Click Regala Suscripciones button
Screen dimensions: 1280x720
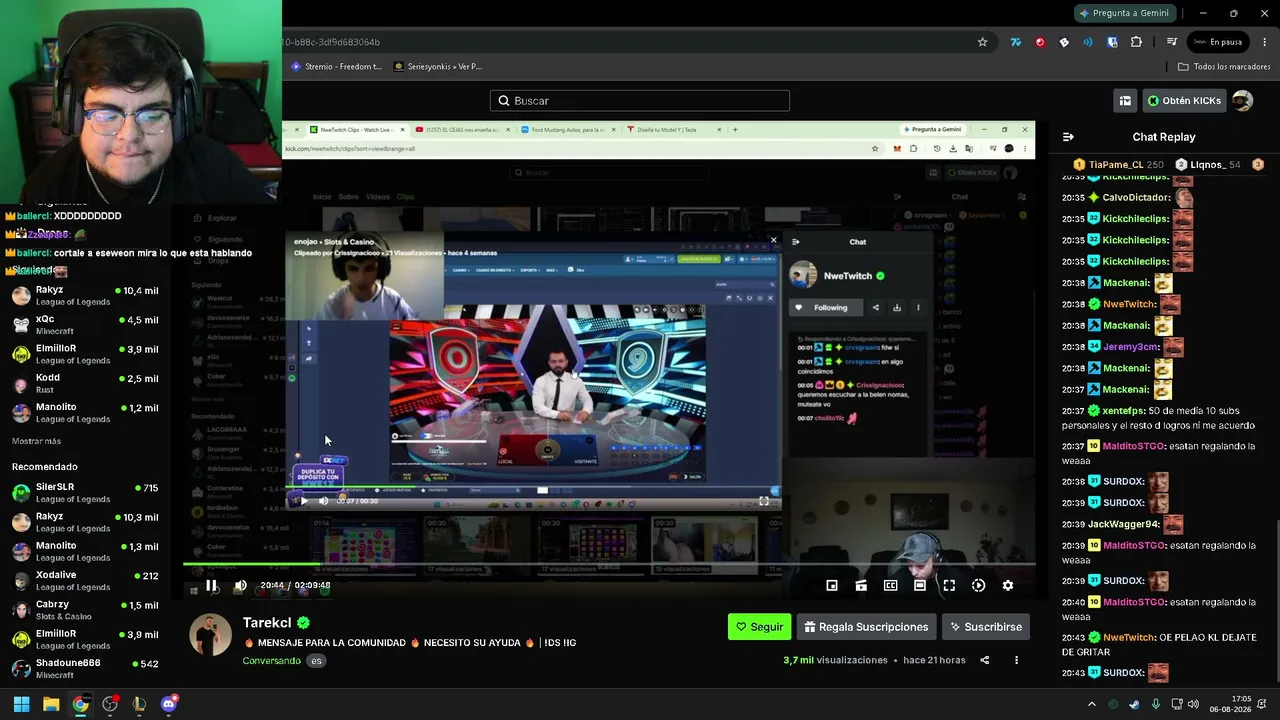tap(866, 627)
